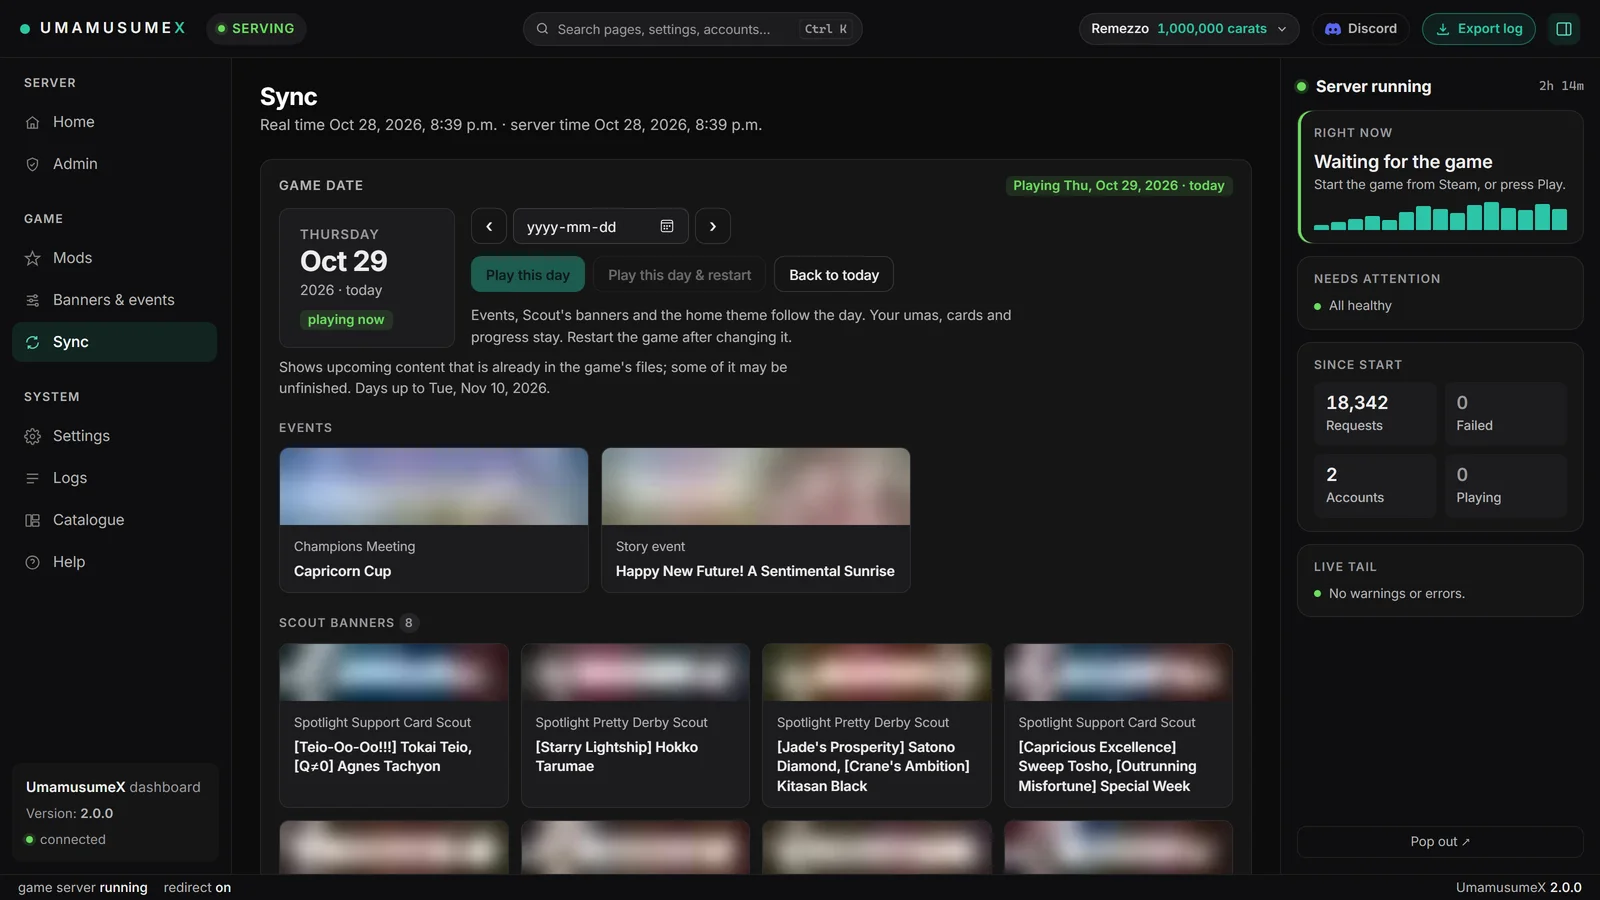Click the 'Playing Thu, Oct 29, 2026 · today' badge
The image size is (1600, 900).
pos(1119,186)
